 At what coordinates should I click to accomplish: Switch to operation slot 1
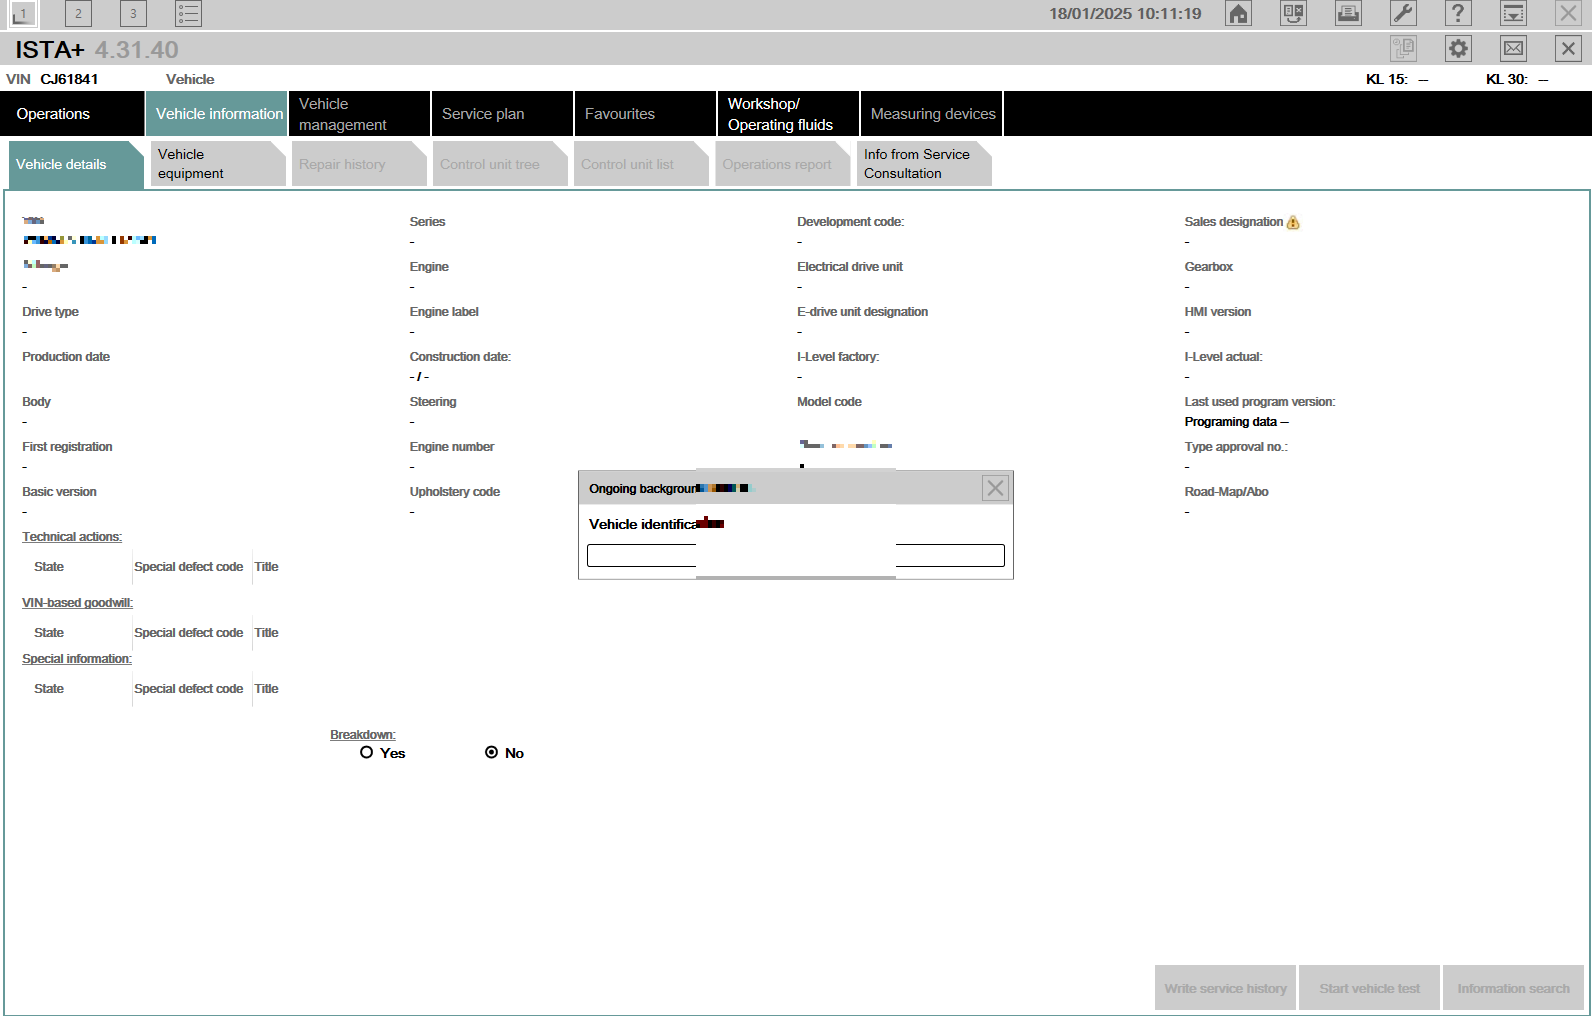(x=23, y=14)
